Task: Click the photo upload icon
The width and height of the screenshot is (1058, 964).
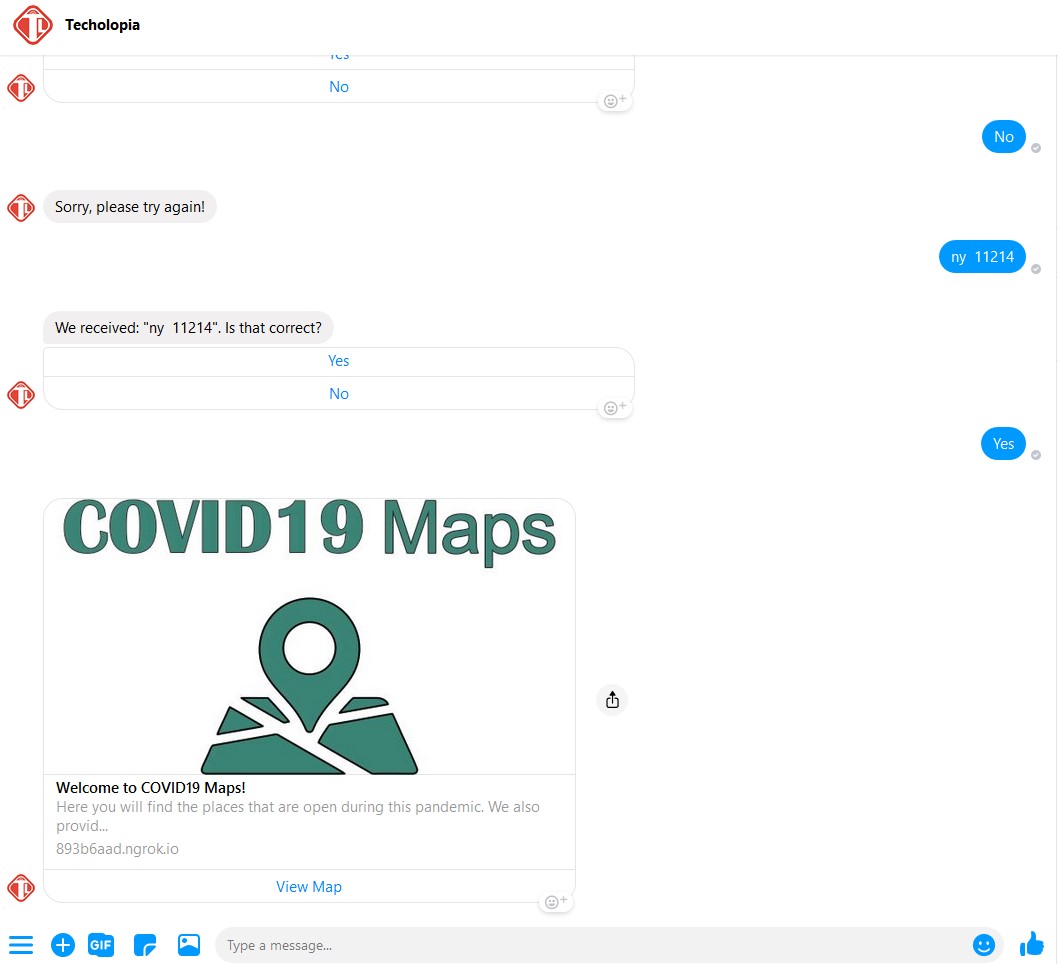Action: 189,945
